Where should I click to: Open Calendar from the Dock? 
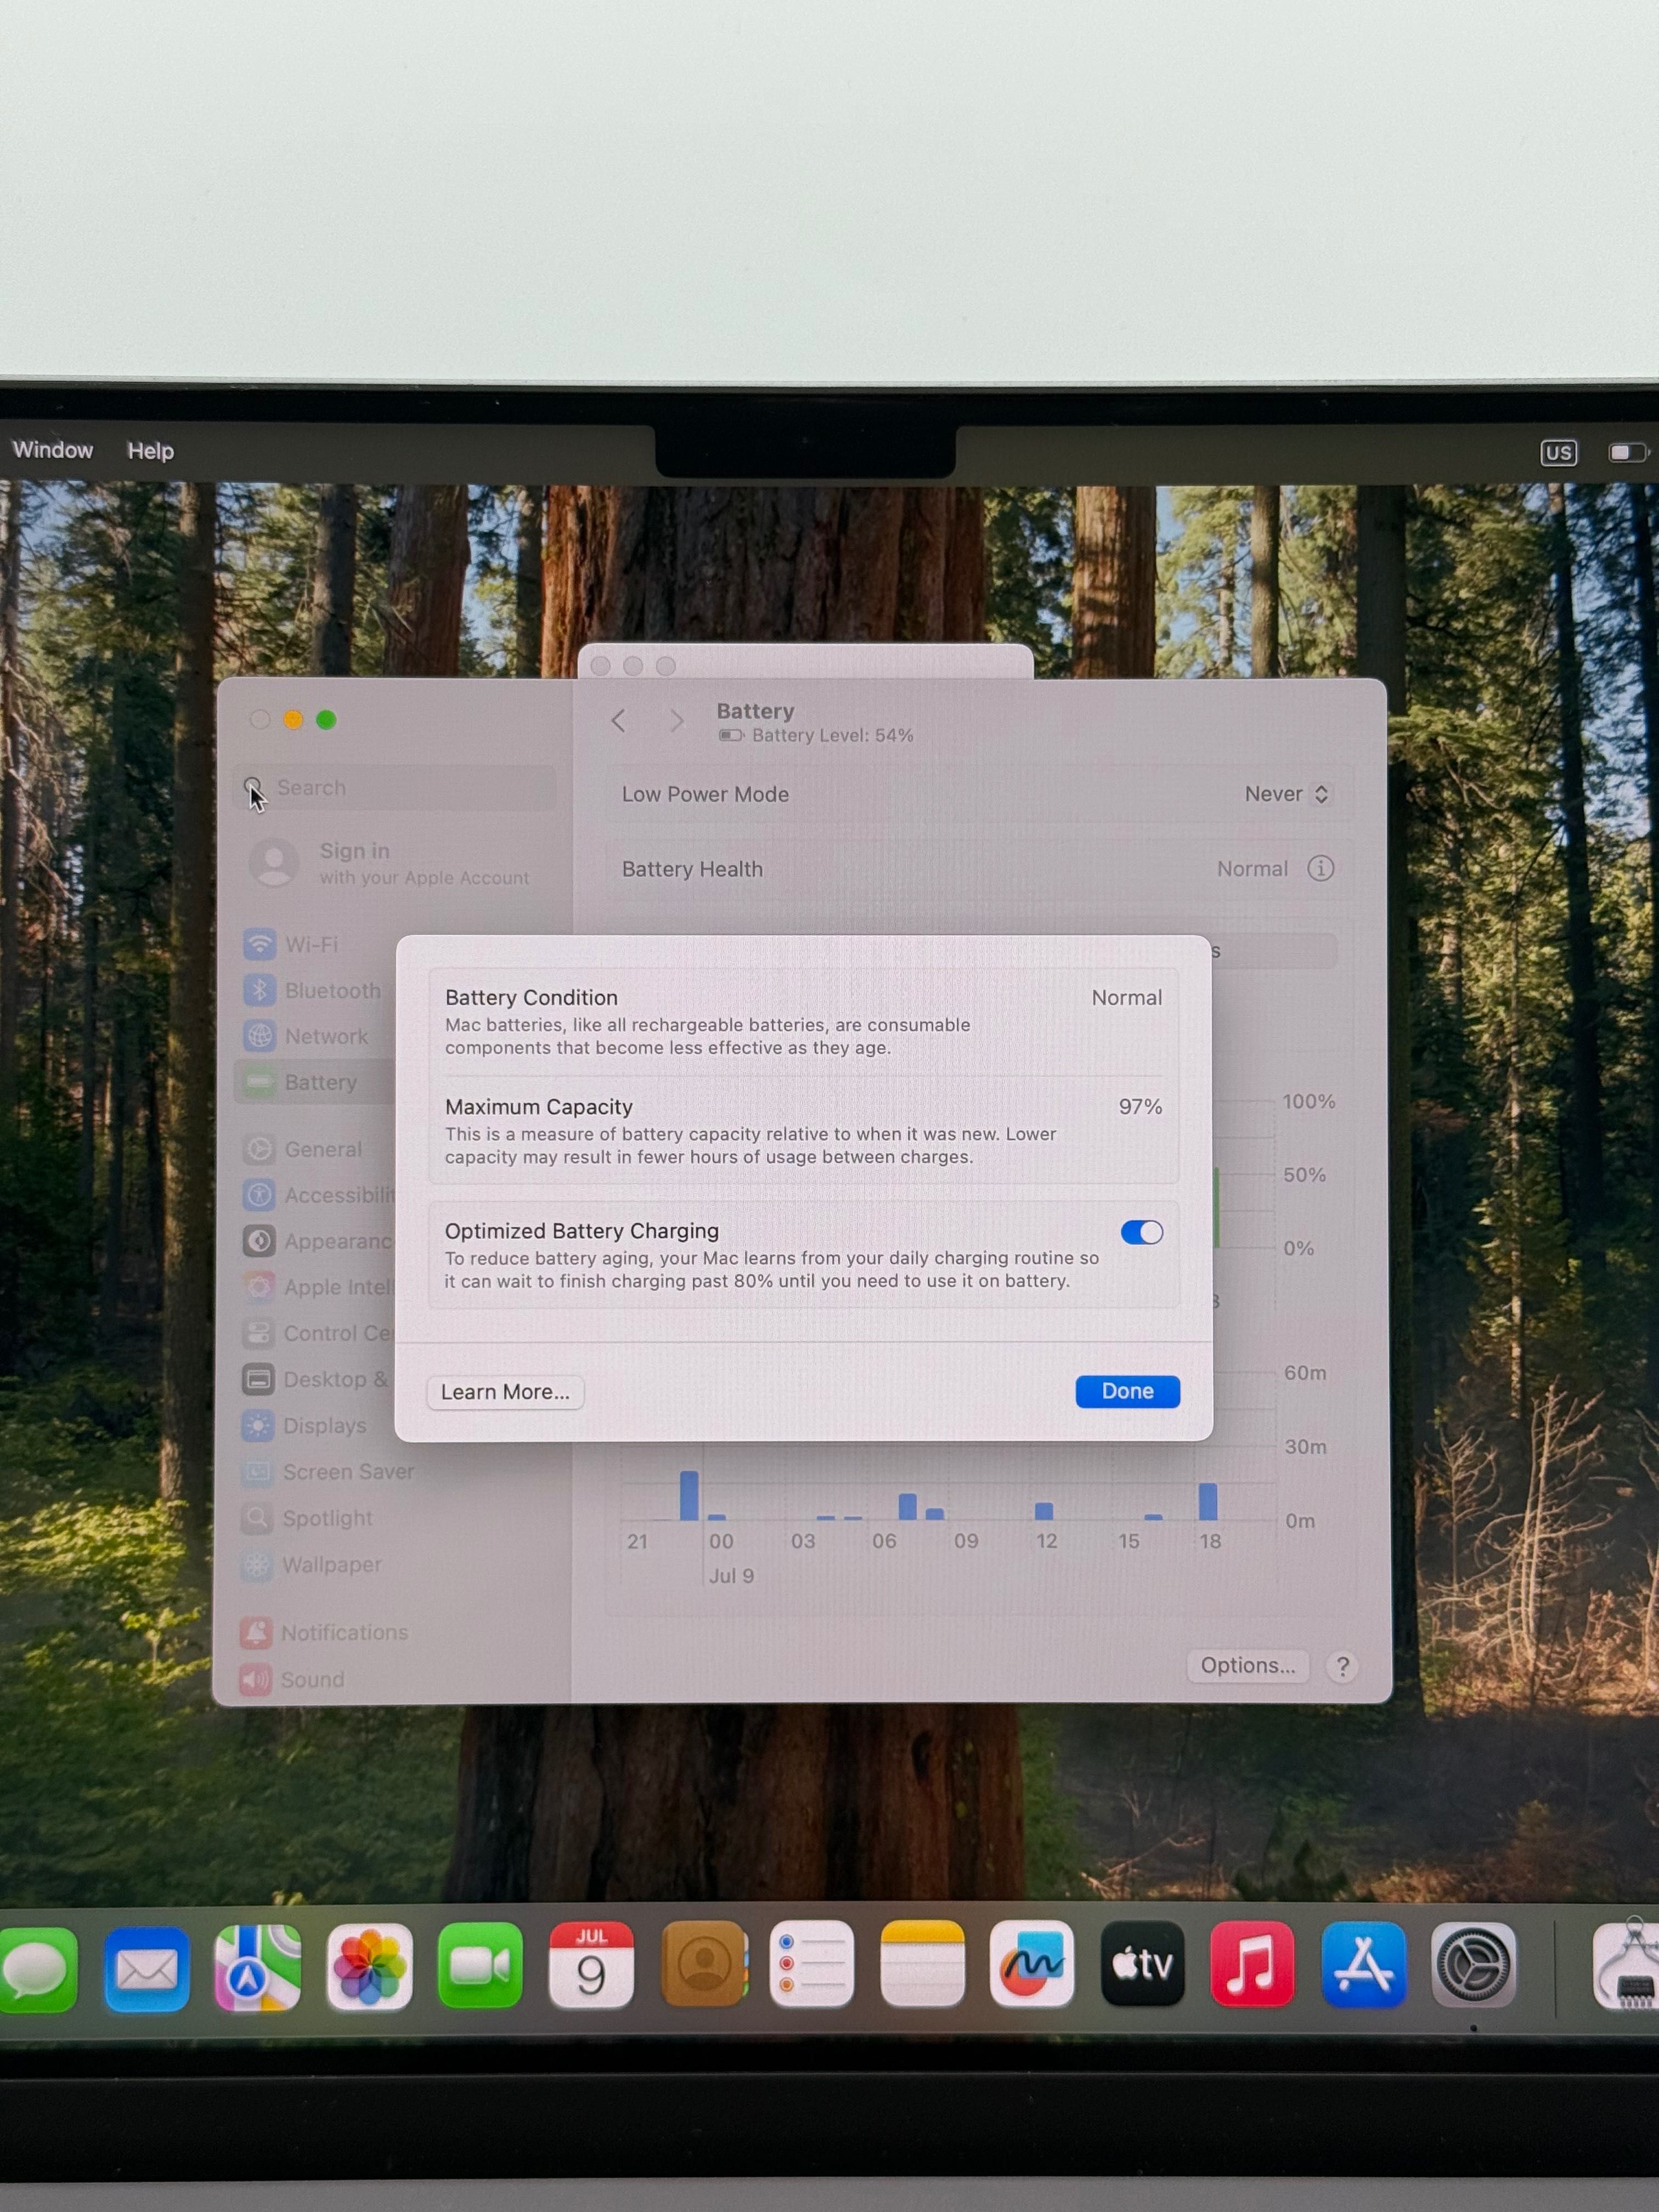[x=591, y=1965]
